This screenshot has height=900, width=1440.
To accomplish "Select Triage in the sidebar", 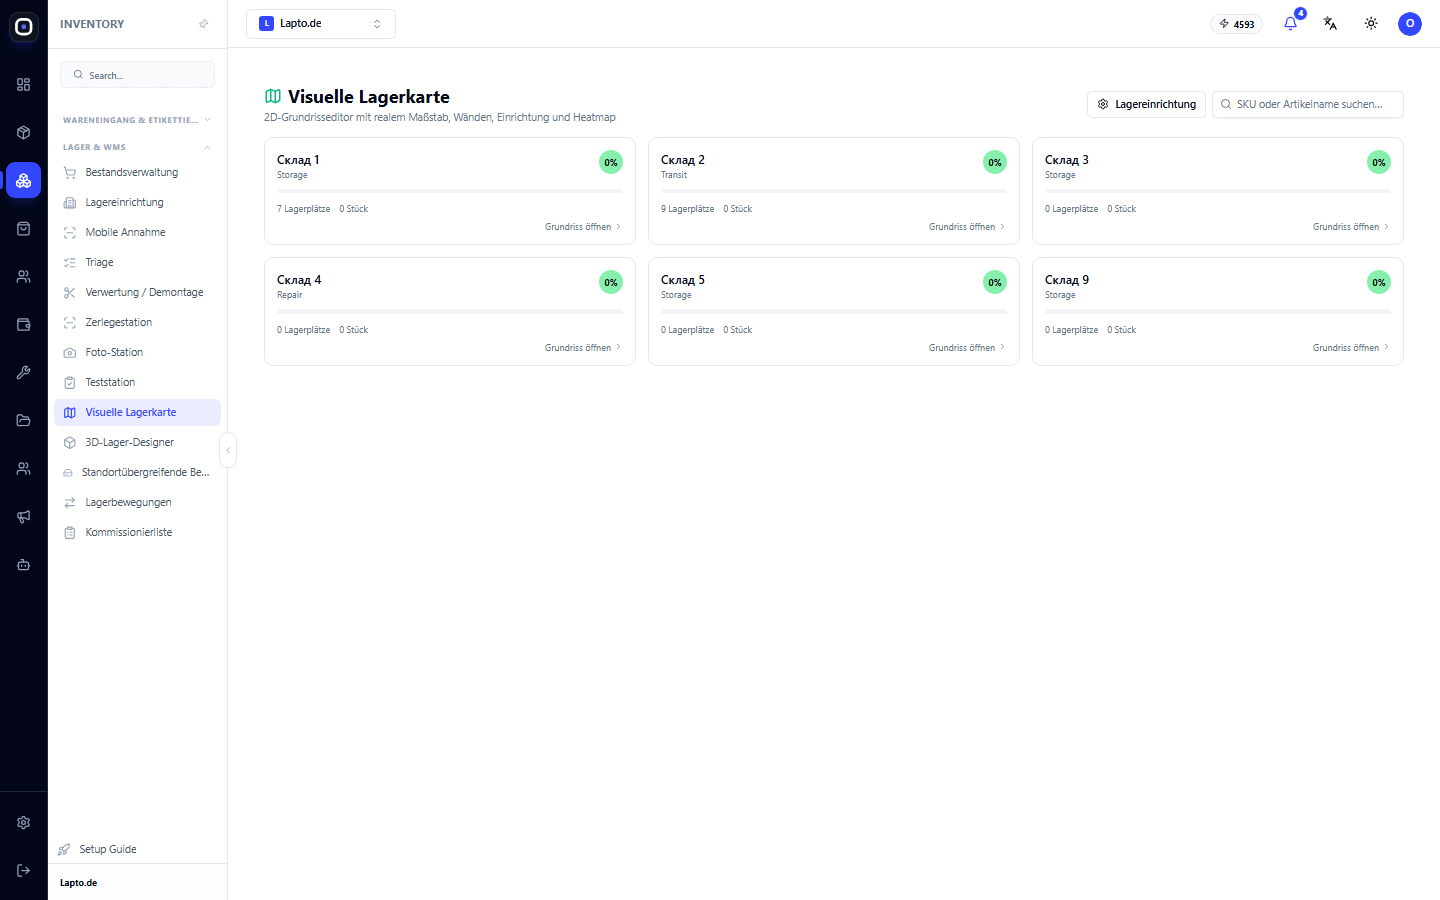I will click(x=137, y=262).
